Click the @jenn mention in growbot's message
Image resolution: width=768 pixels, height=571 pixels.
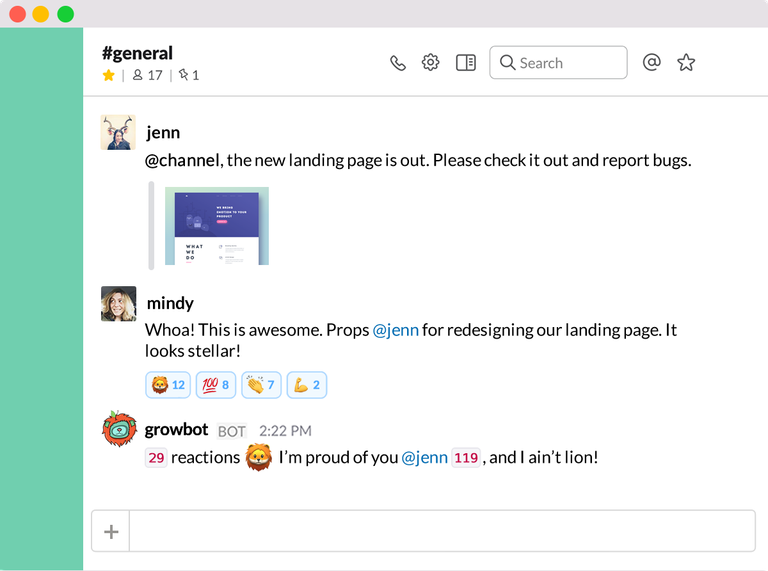tap(424, 458)
